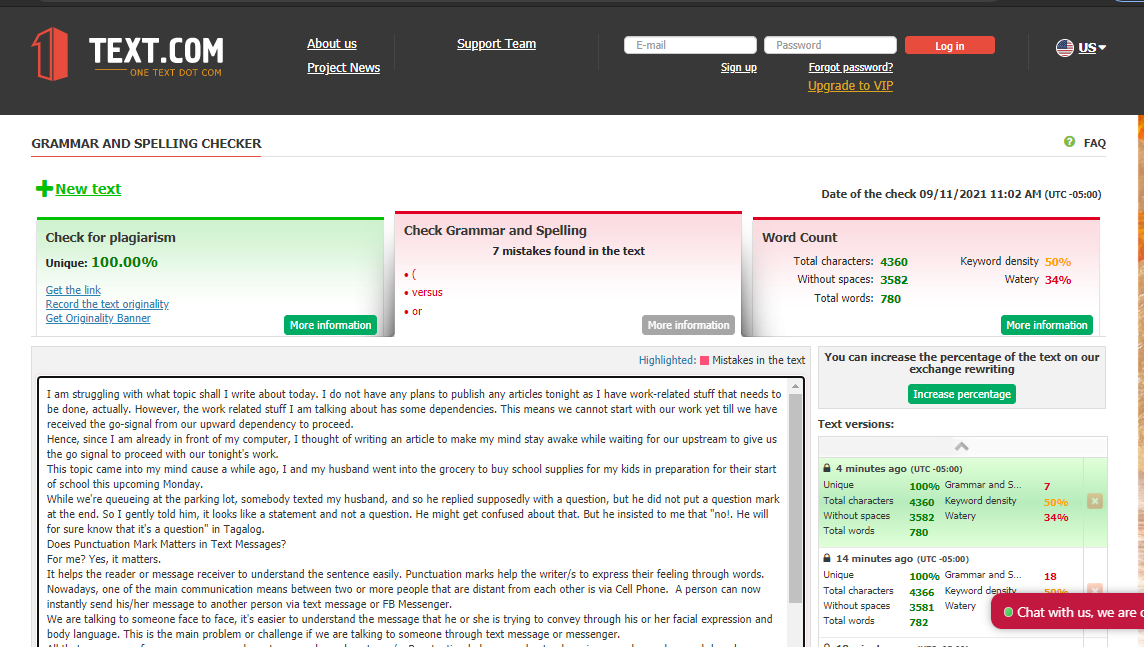Click the text area scrollbar up arrow
The image size is (1144, 647).
(795, 387)
